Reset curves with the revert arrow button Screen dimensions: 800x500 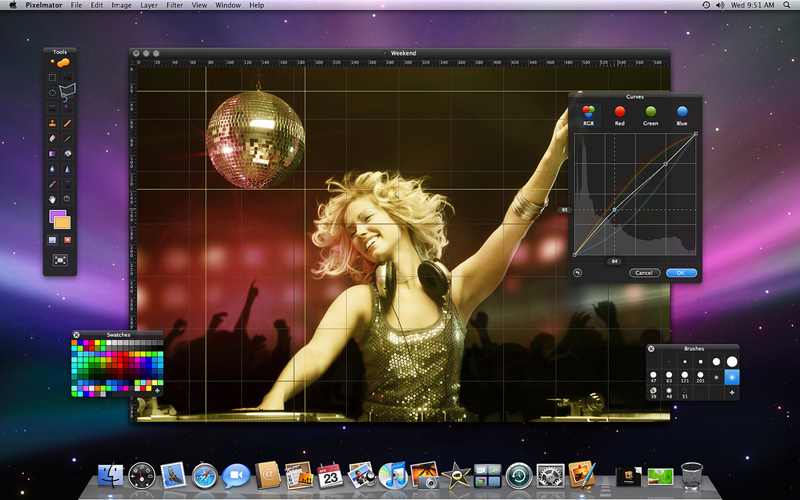[x=578, y=272]
